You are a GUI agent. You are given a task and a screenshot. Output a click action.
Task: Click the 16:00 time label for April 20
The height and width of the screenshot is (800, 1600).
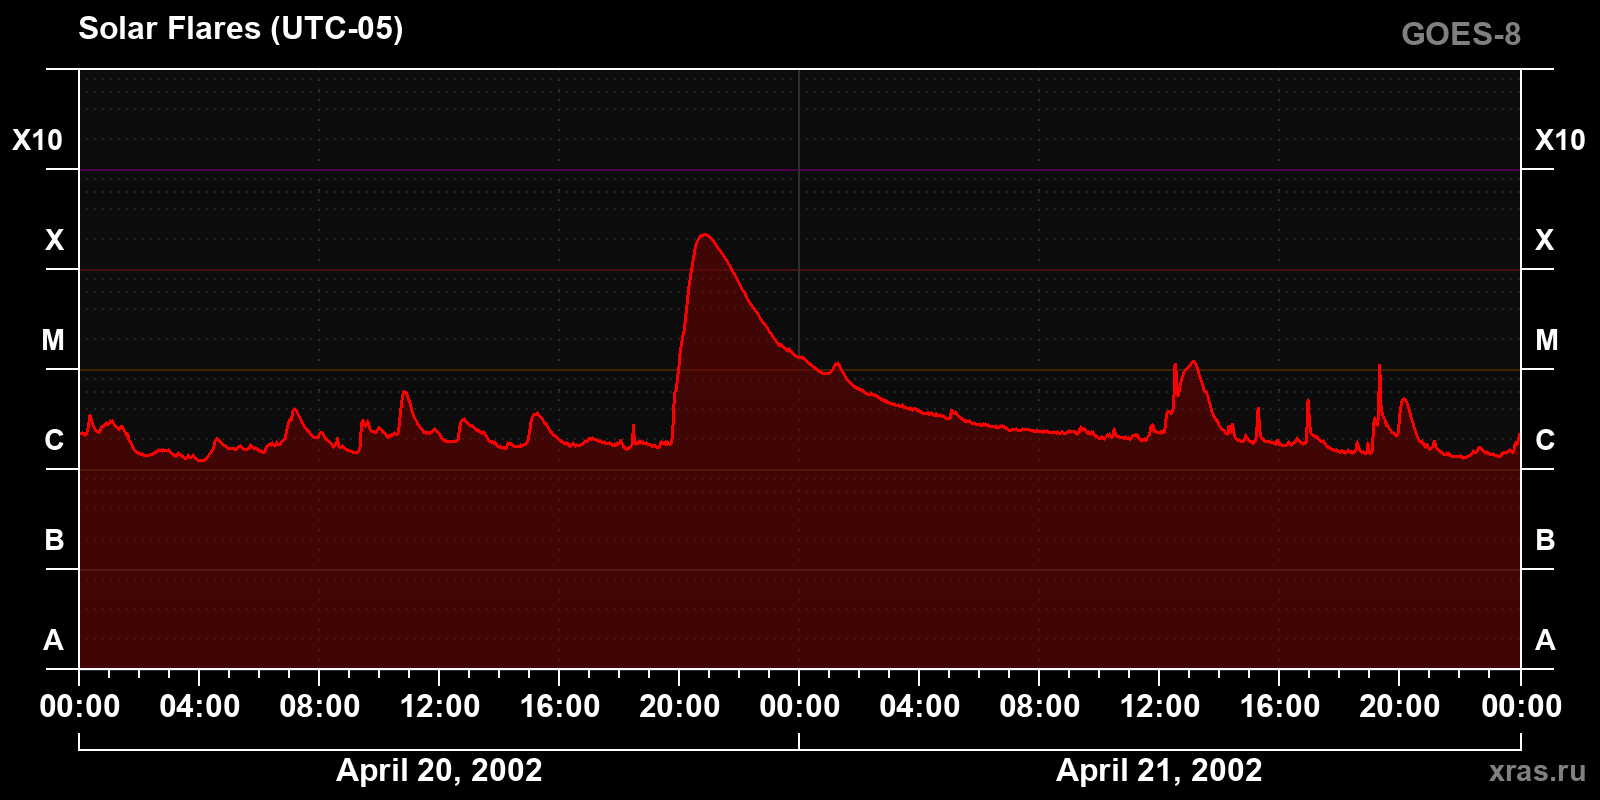[560, 706]
